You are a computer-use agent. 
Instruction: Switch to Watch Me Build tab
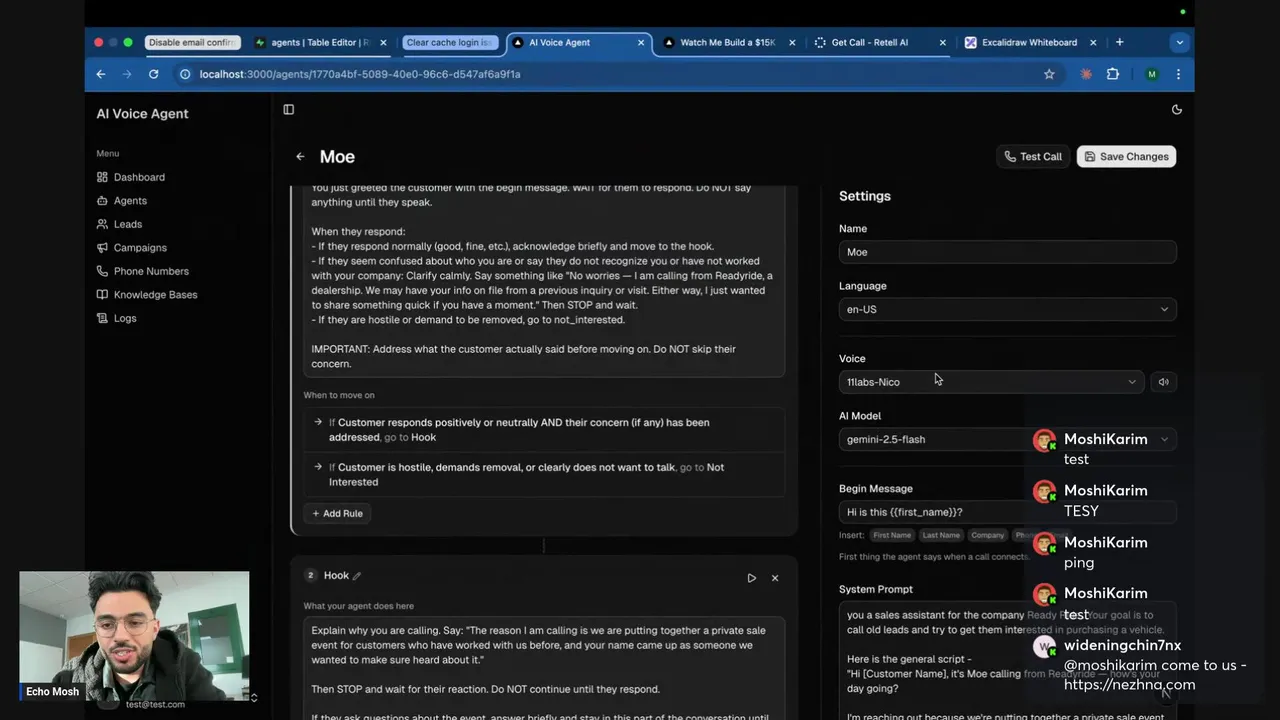[x=727, y=43]
